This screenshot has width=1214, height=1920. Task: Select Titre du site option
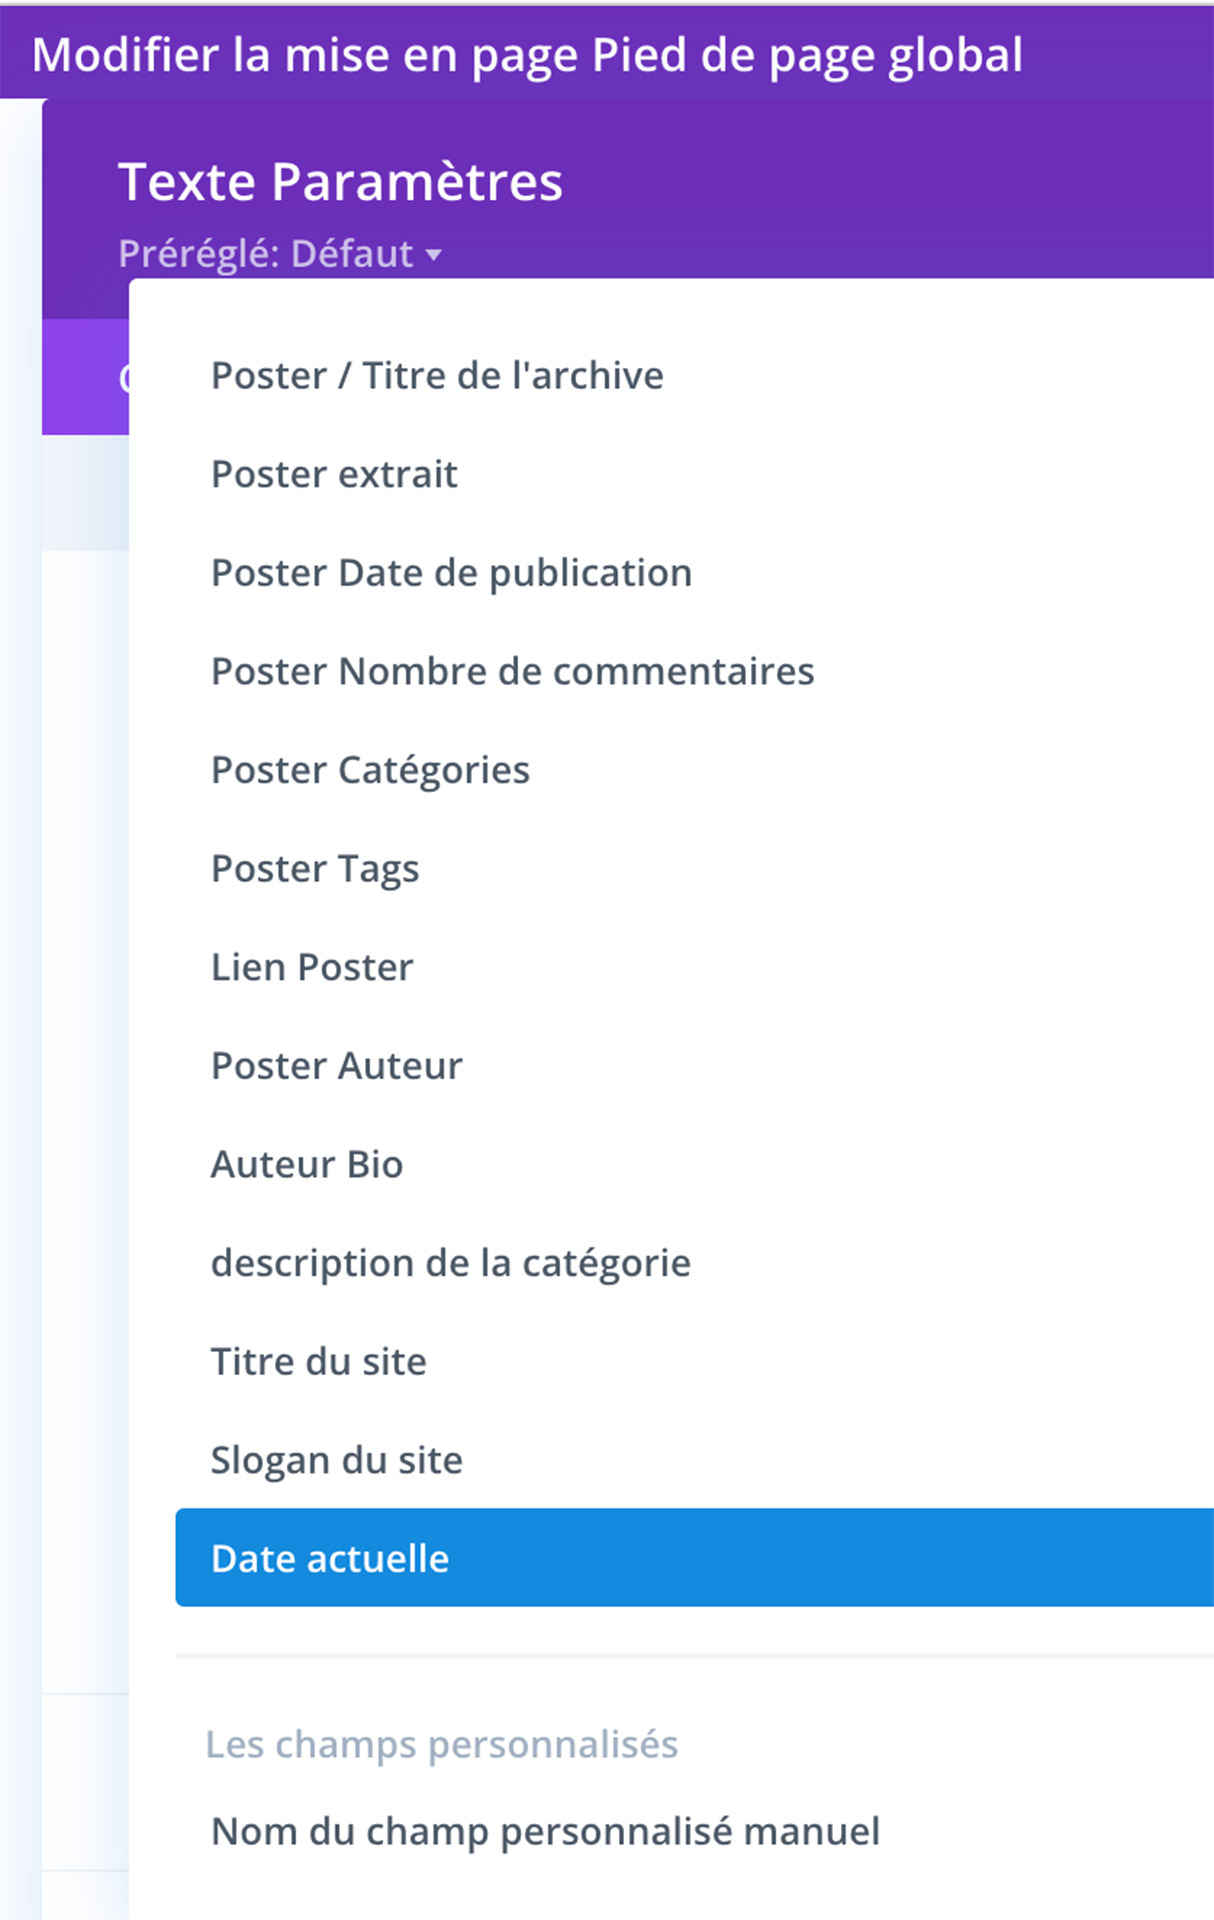coord(318,1362)
